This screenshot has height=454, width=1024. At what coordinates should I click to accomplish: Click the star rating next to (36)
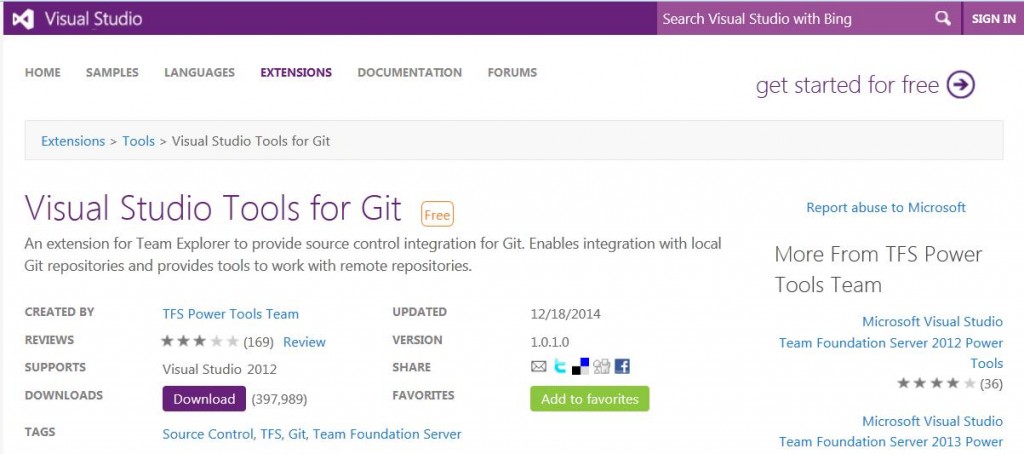pos(937,383)
